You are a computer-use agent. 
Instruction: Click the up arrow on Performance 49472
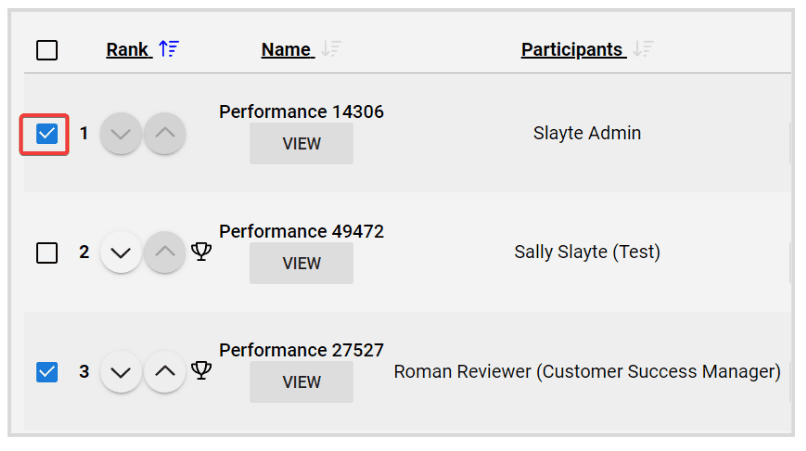(x=164, y=252)
